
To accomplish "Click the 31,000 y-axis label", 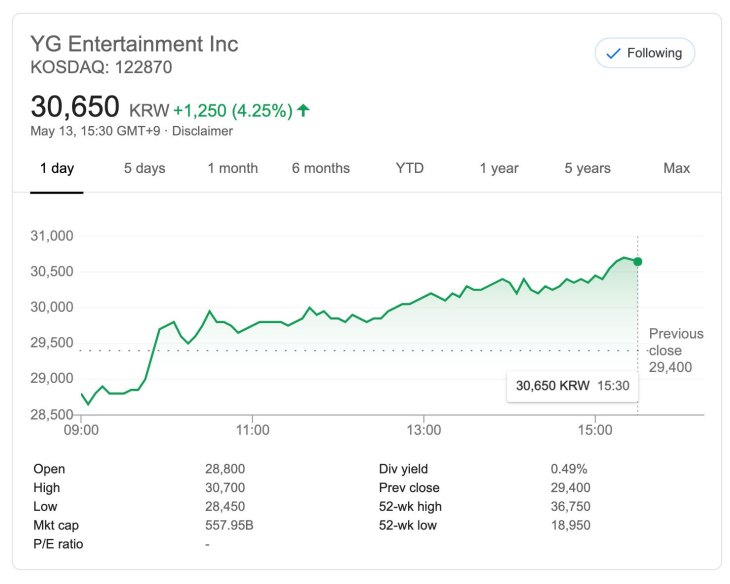I will point(52,236).
